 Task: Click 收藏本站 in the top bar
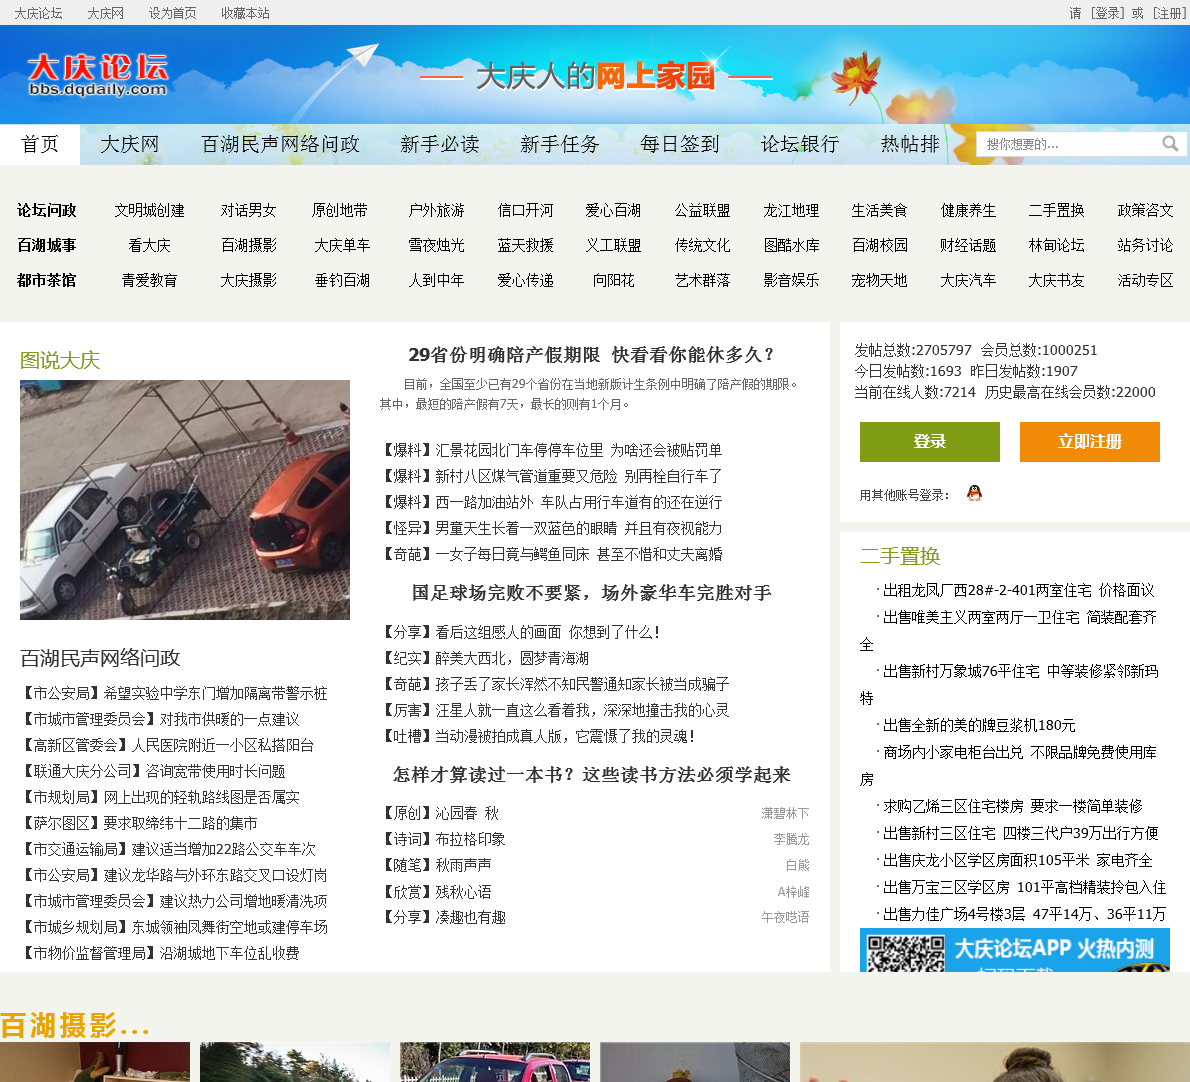point(245,13)
